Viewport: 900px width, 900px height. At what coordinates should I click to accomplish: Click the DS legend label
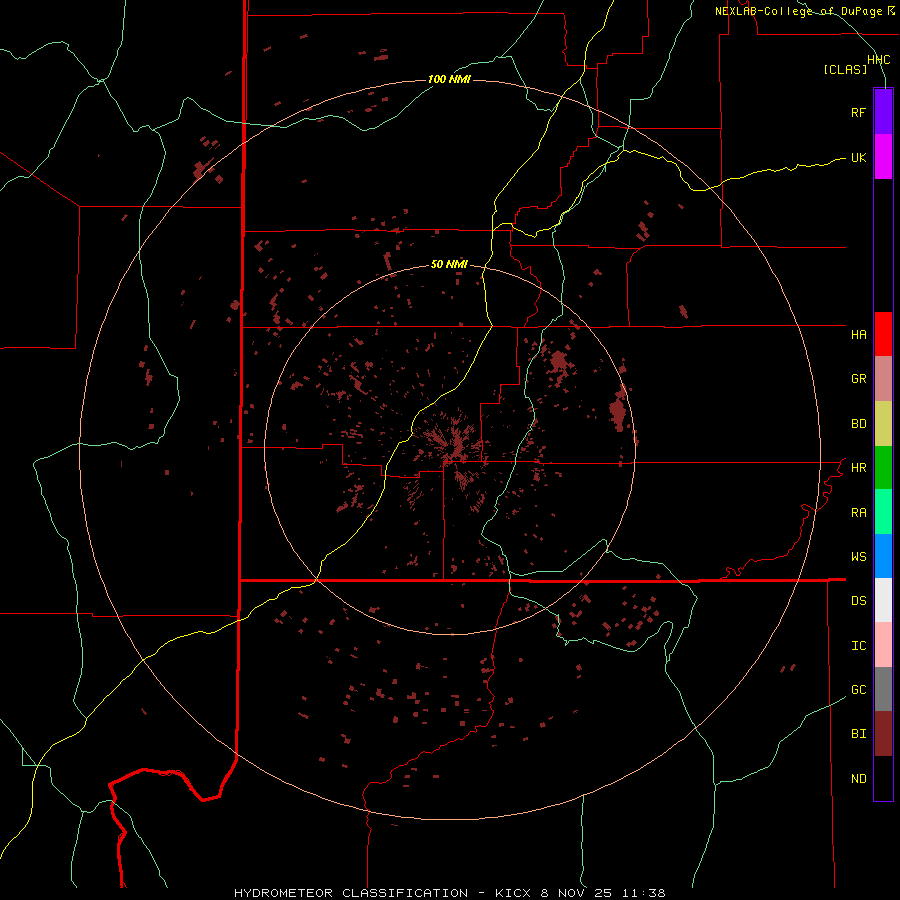tap(858, 600)
